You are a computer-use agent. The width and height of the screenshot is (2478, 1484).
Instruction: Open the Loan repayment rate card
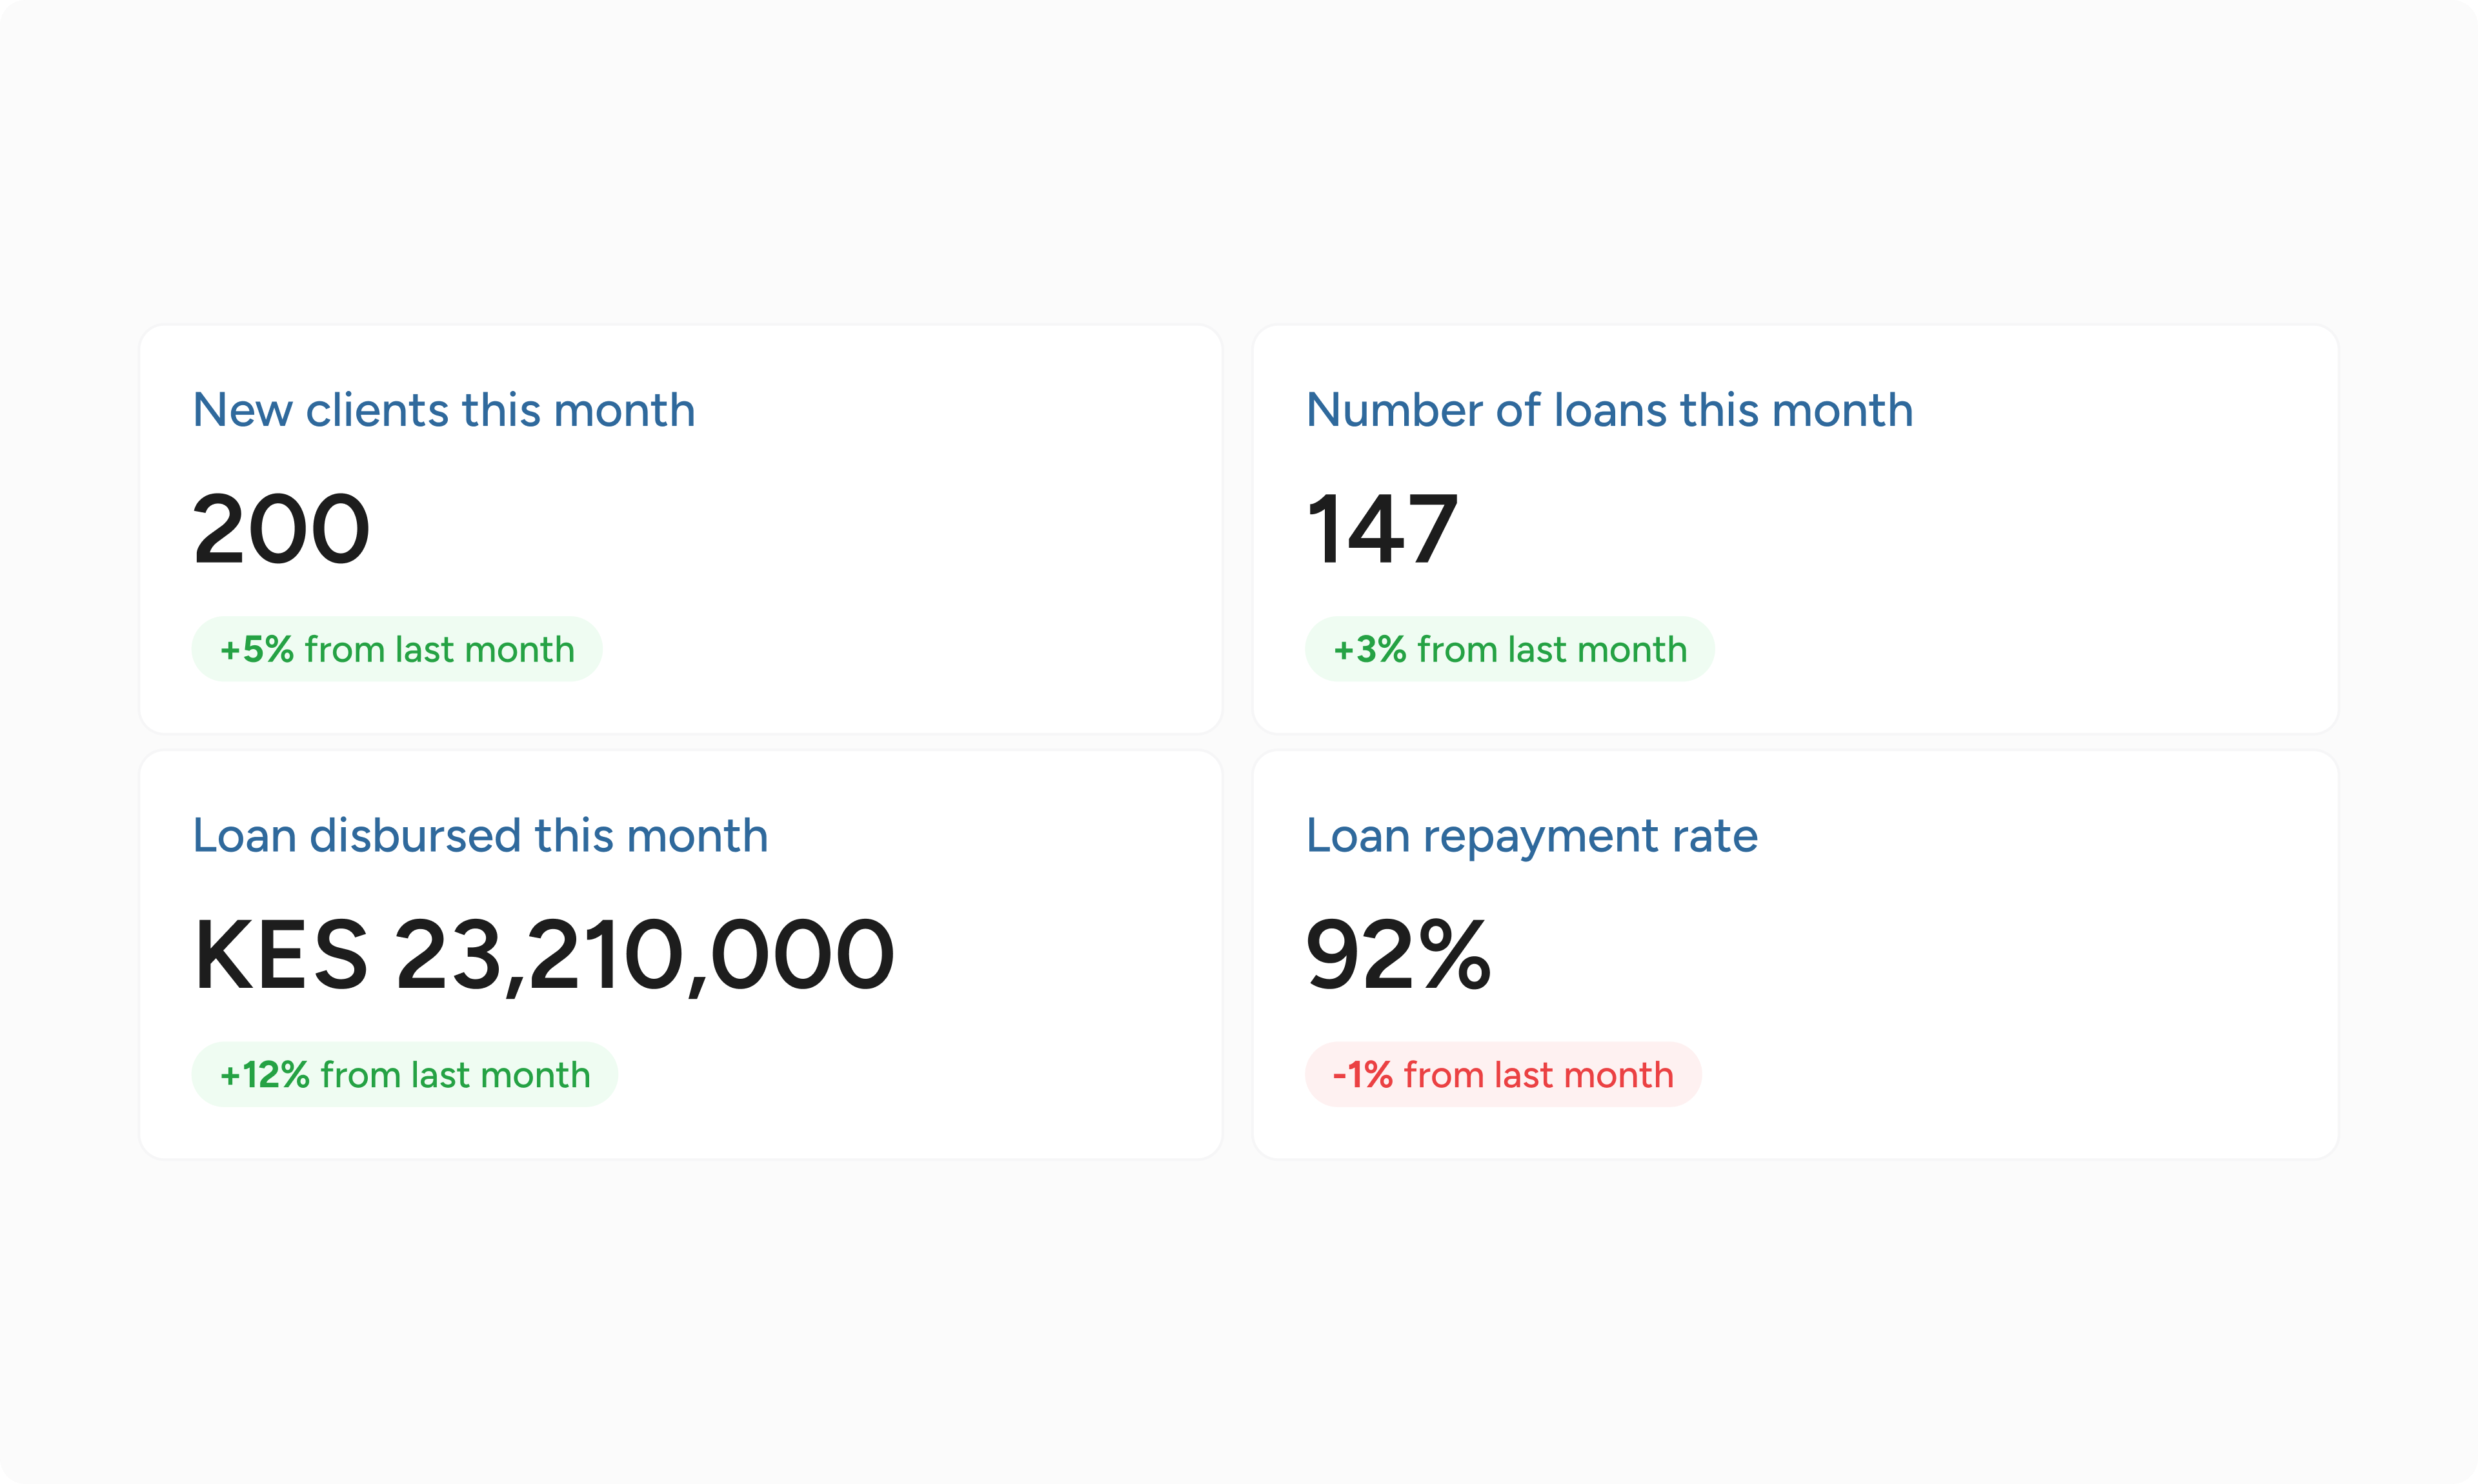tap(1795, 955)
